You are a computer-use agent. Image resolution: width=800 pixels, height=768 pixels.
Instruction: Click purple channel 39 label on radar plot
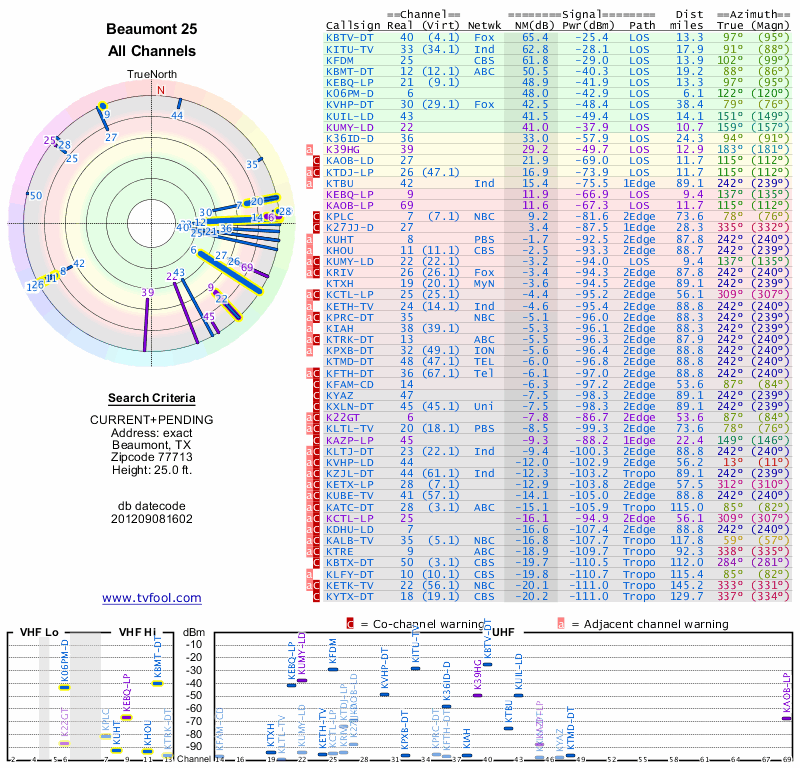(x=147, y=292)
